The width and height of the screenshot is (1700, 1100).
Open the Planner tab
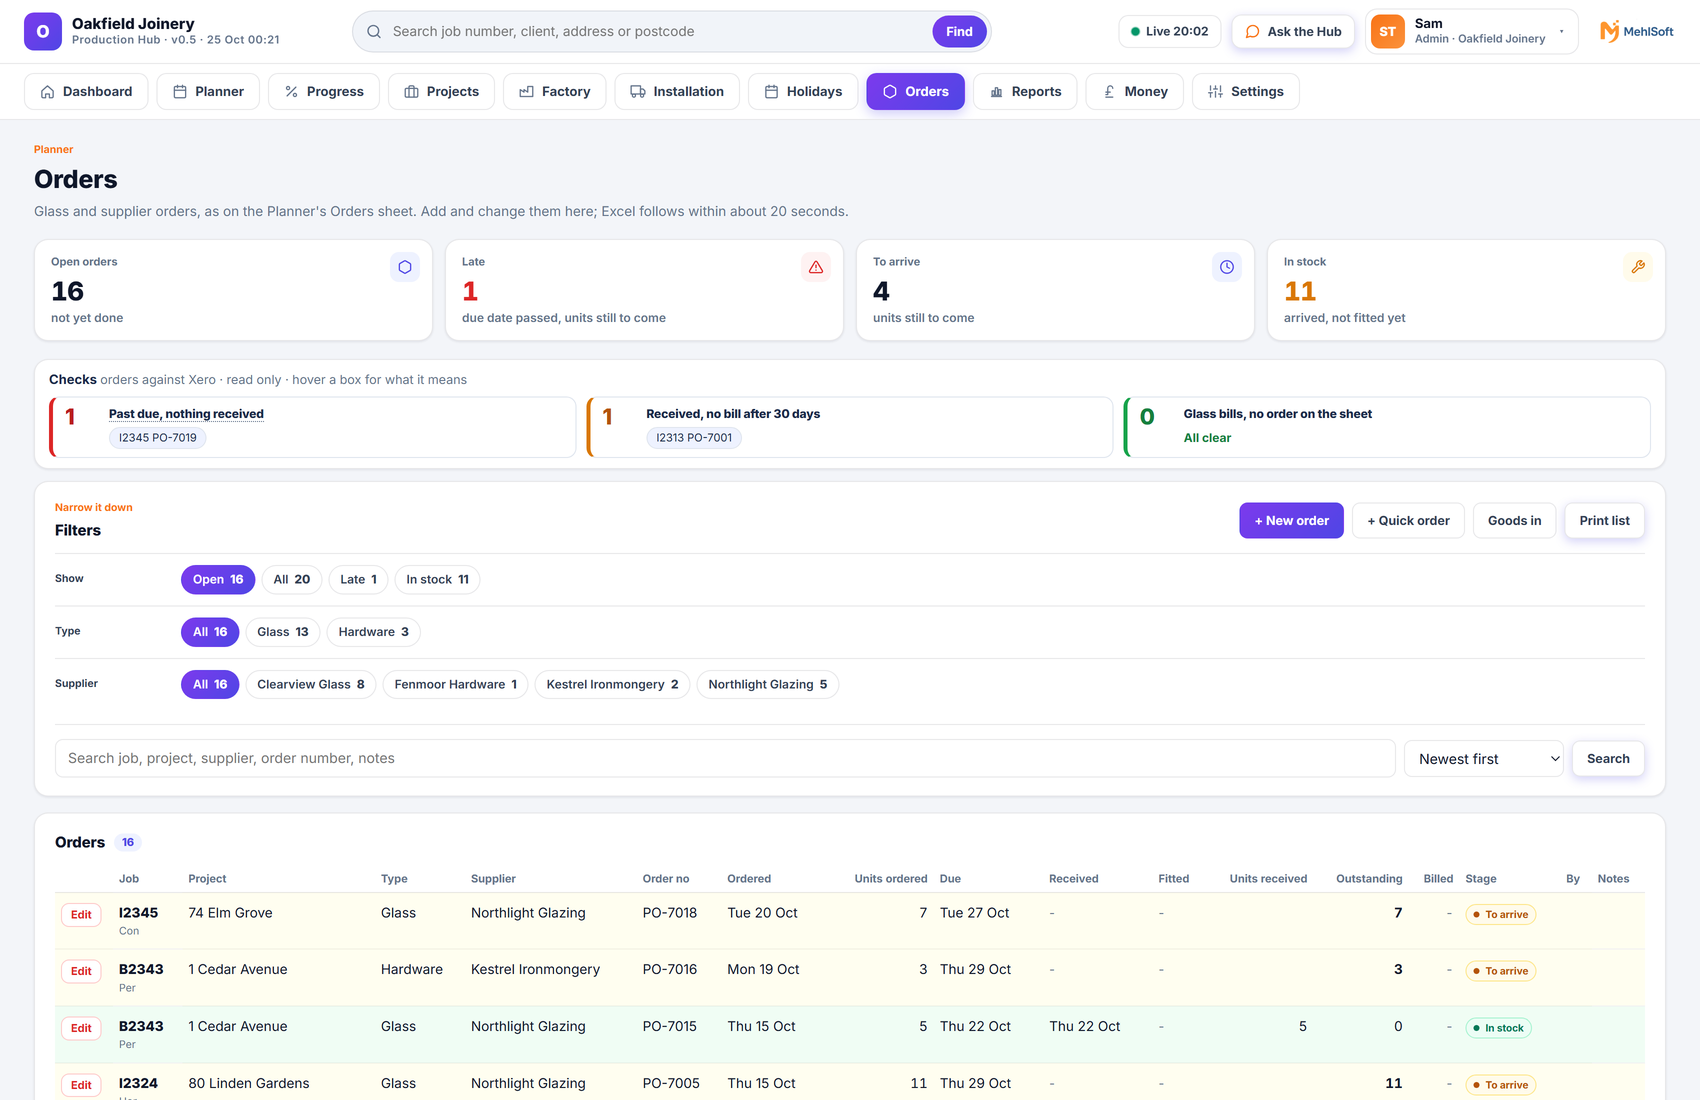(208, 91)
